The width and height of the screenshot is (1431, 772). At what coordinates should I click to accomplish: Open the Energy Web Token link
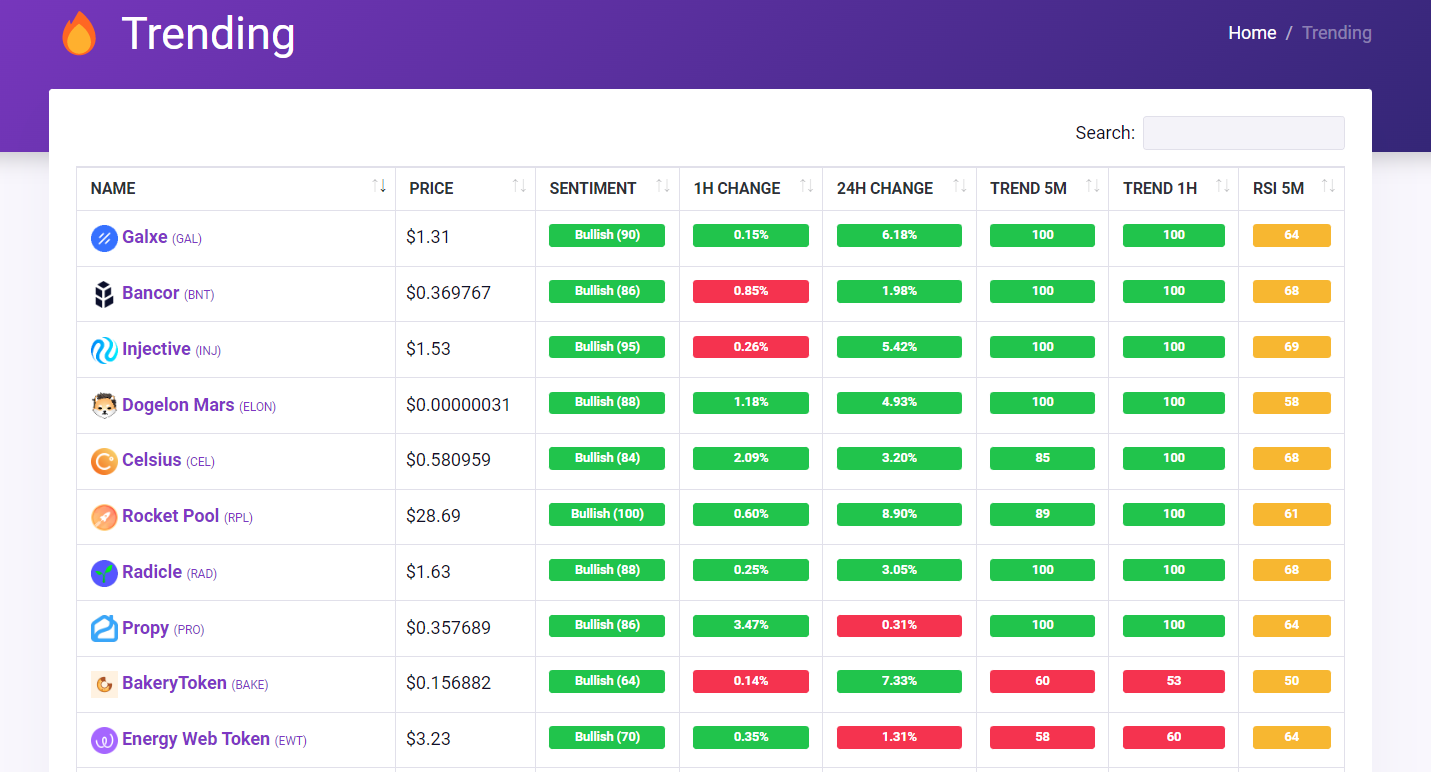[x=196, y=739]
